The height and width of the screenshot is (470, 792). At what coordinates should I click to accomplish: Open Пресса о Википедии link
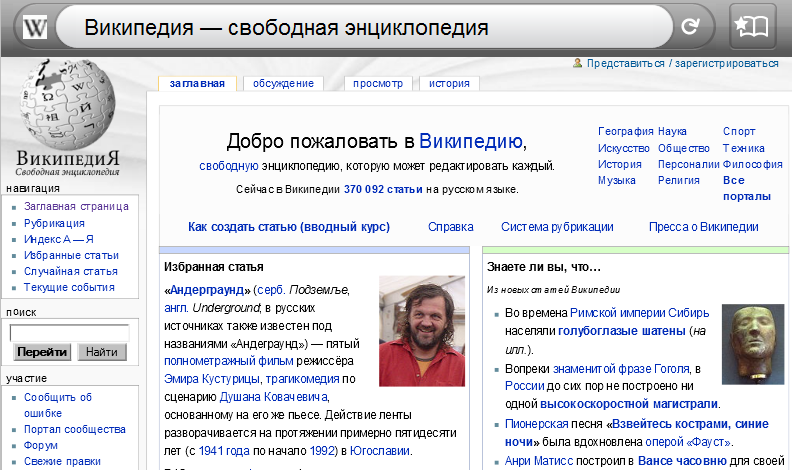[704, 227]
